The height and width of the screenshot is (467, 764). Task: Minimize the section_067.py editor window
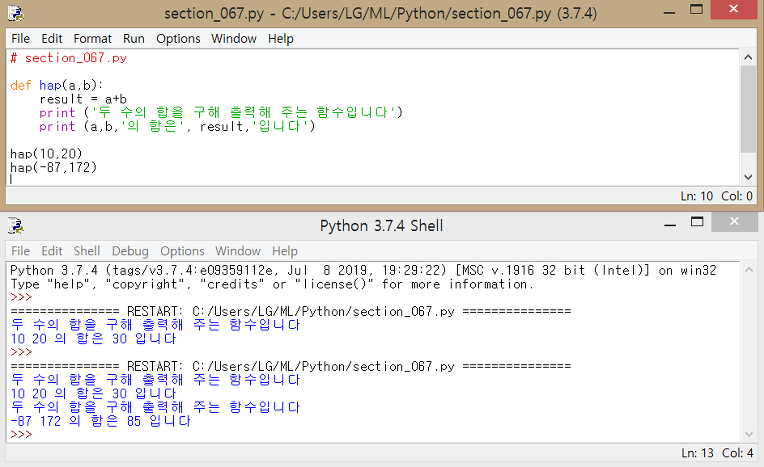point(669,12)
